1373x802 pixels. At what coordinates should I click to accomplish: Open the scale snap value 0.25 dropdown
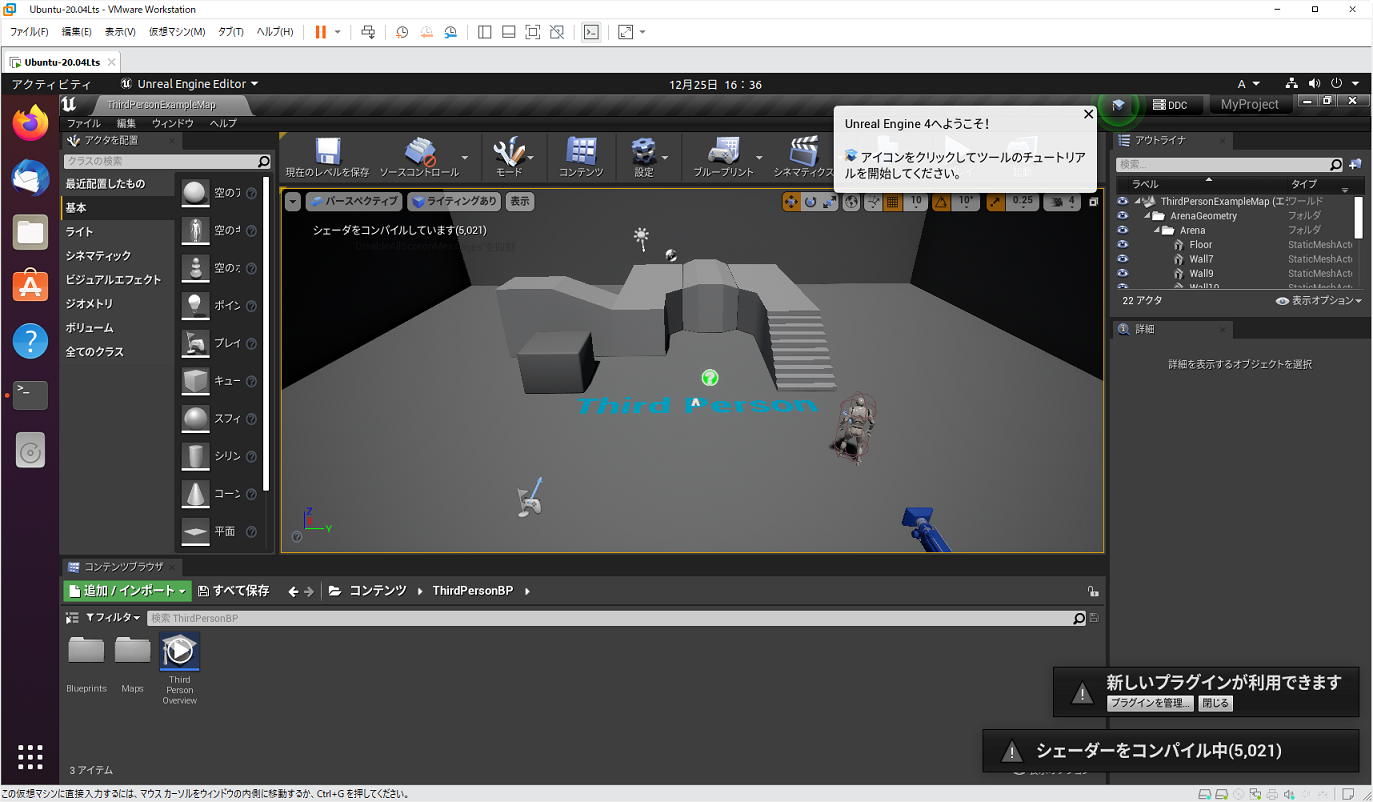pos(1022,202)
